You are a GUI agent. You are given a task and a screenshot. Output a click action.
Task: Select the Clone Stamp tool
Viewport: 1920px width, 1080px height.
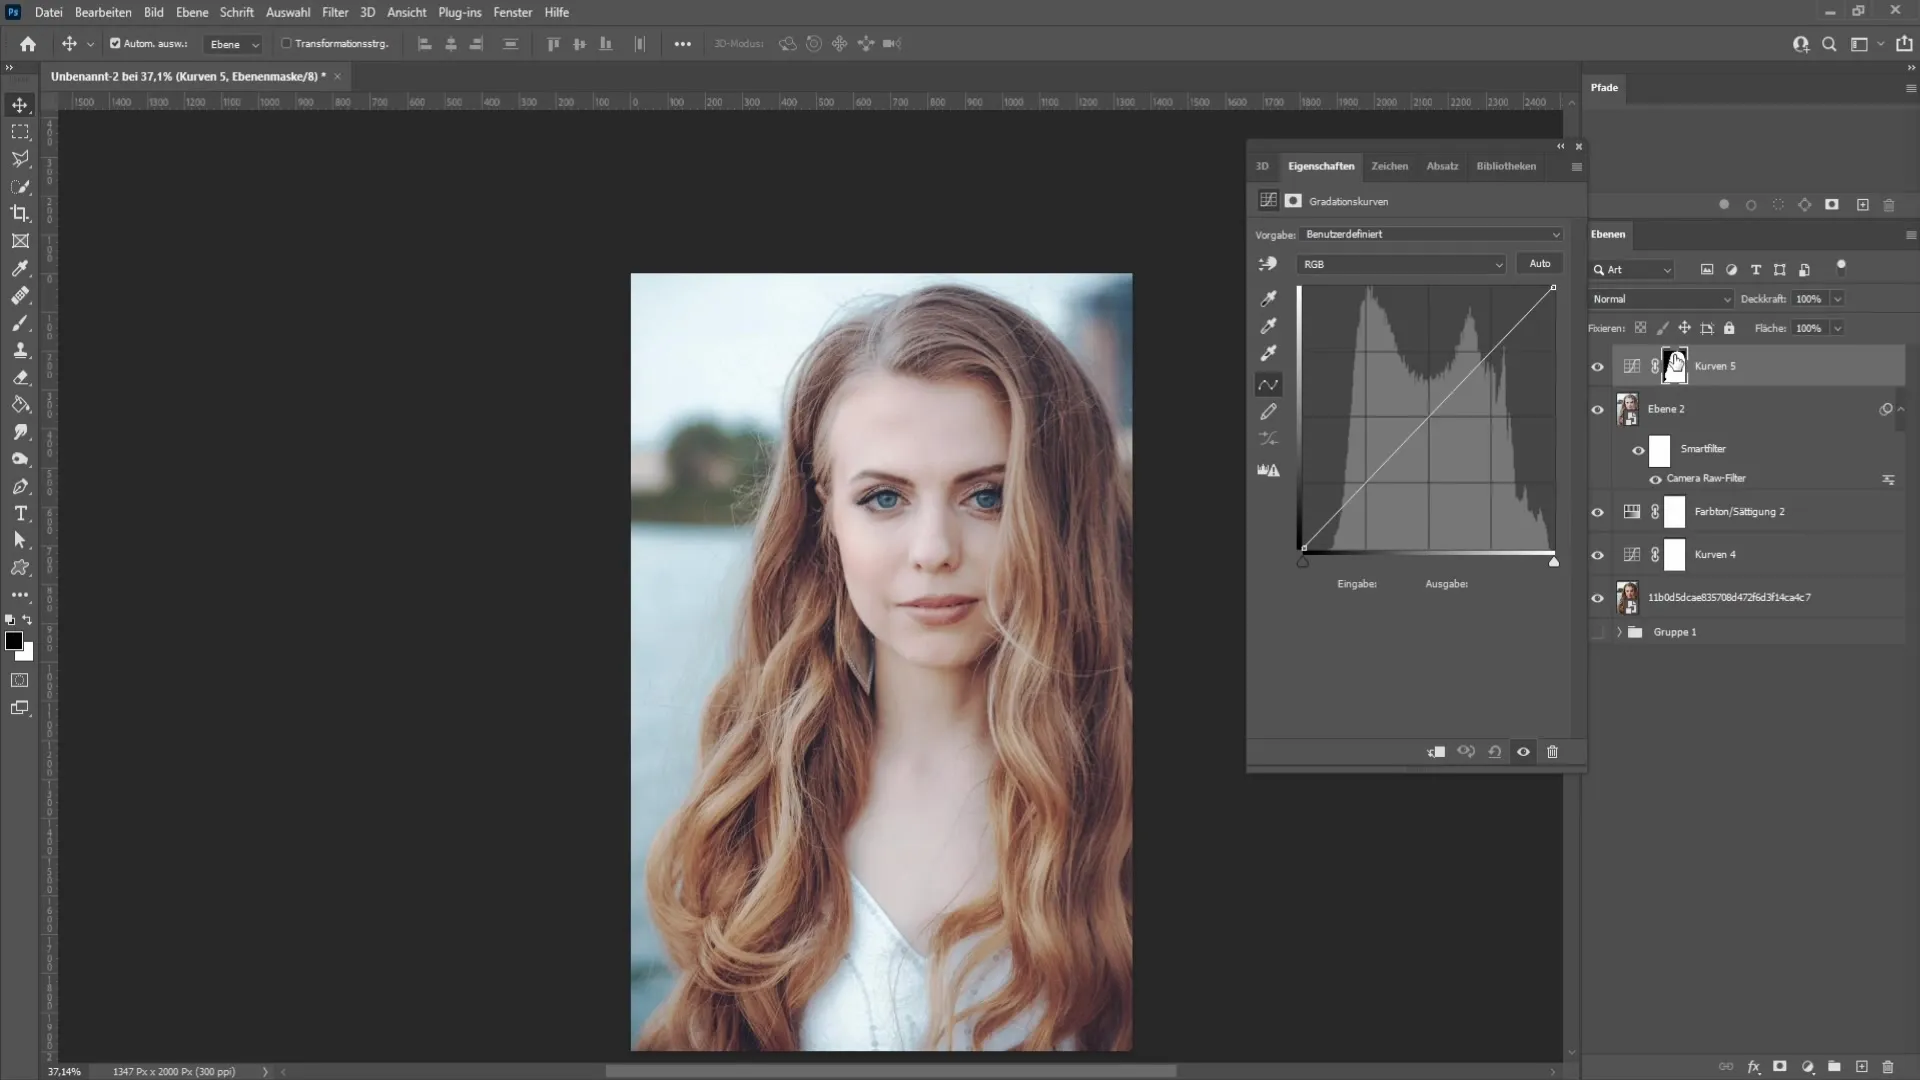[20, 351]
